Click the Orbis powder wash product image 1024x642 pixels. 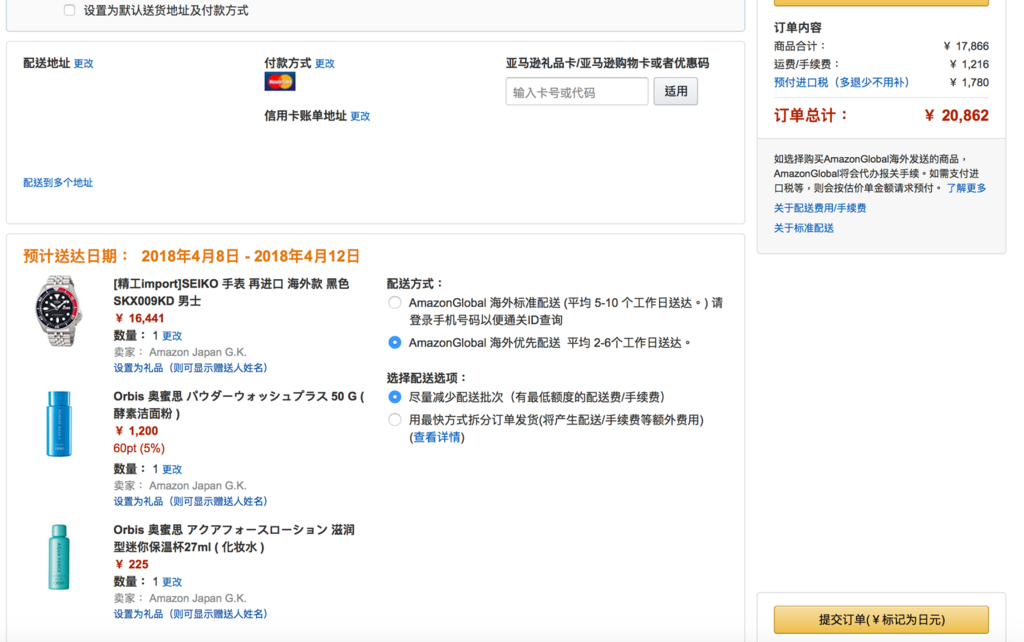pos(59,424)
